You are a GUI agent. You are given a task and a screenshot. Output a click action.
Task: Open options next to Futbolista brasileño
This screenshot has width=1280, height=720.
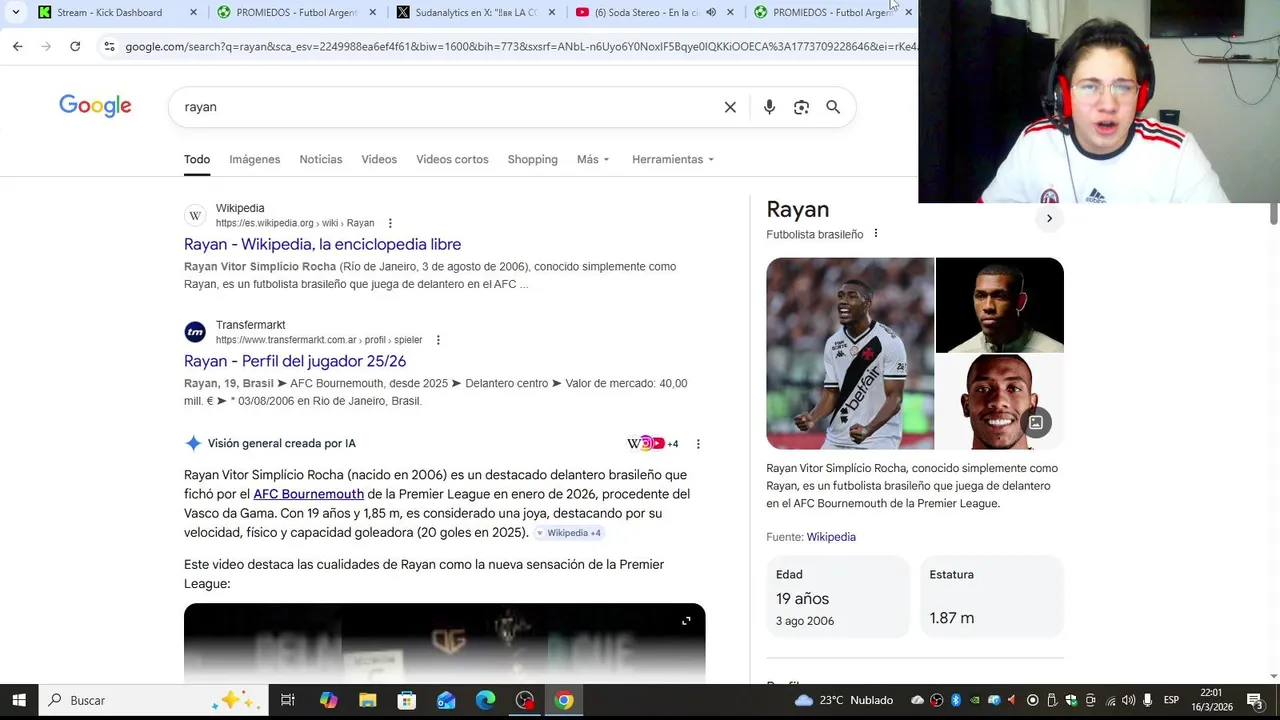pyautogui.click(x=875, y=234)
